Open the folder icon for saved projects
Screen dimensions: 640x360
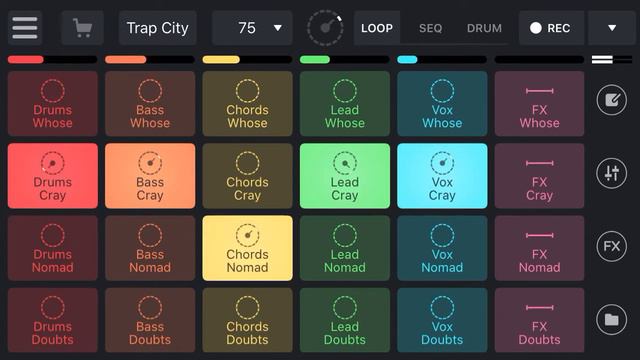pyautogui.click(x=611, y=319)
